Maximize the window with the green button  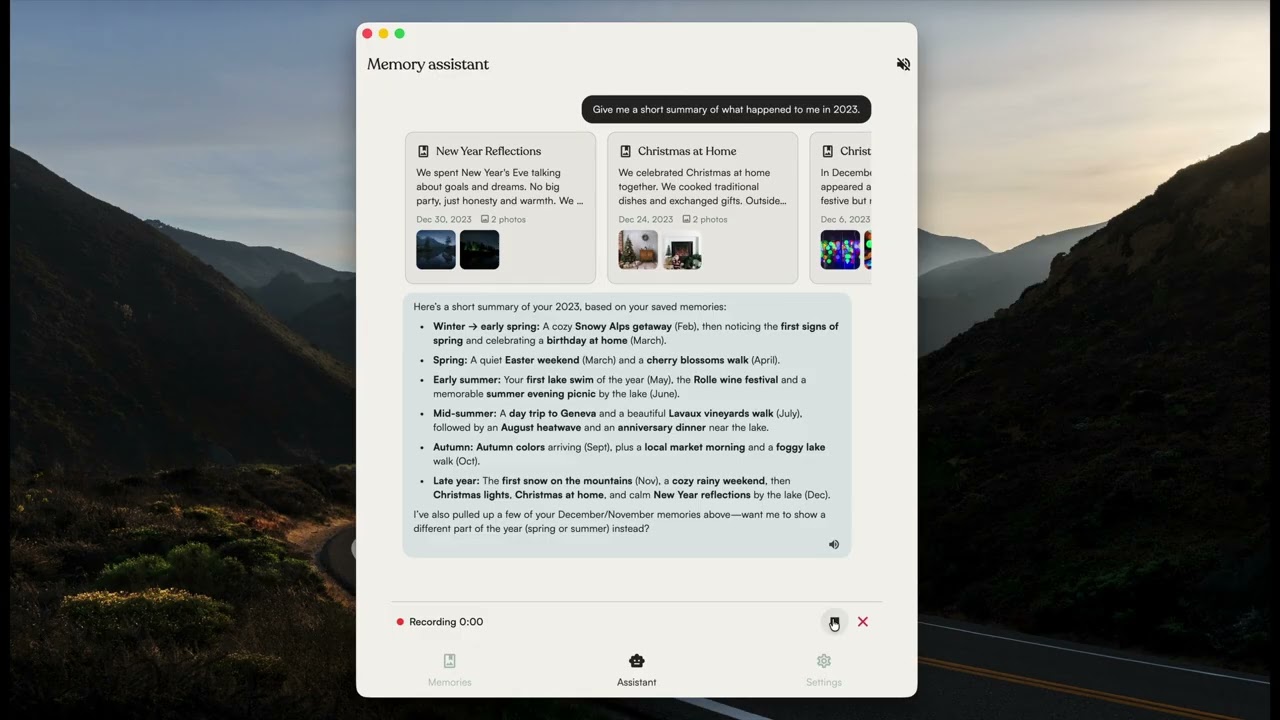click(399, 34)
